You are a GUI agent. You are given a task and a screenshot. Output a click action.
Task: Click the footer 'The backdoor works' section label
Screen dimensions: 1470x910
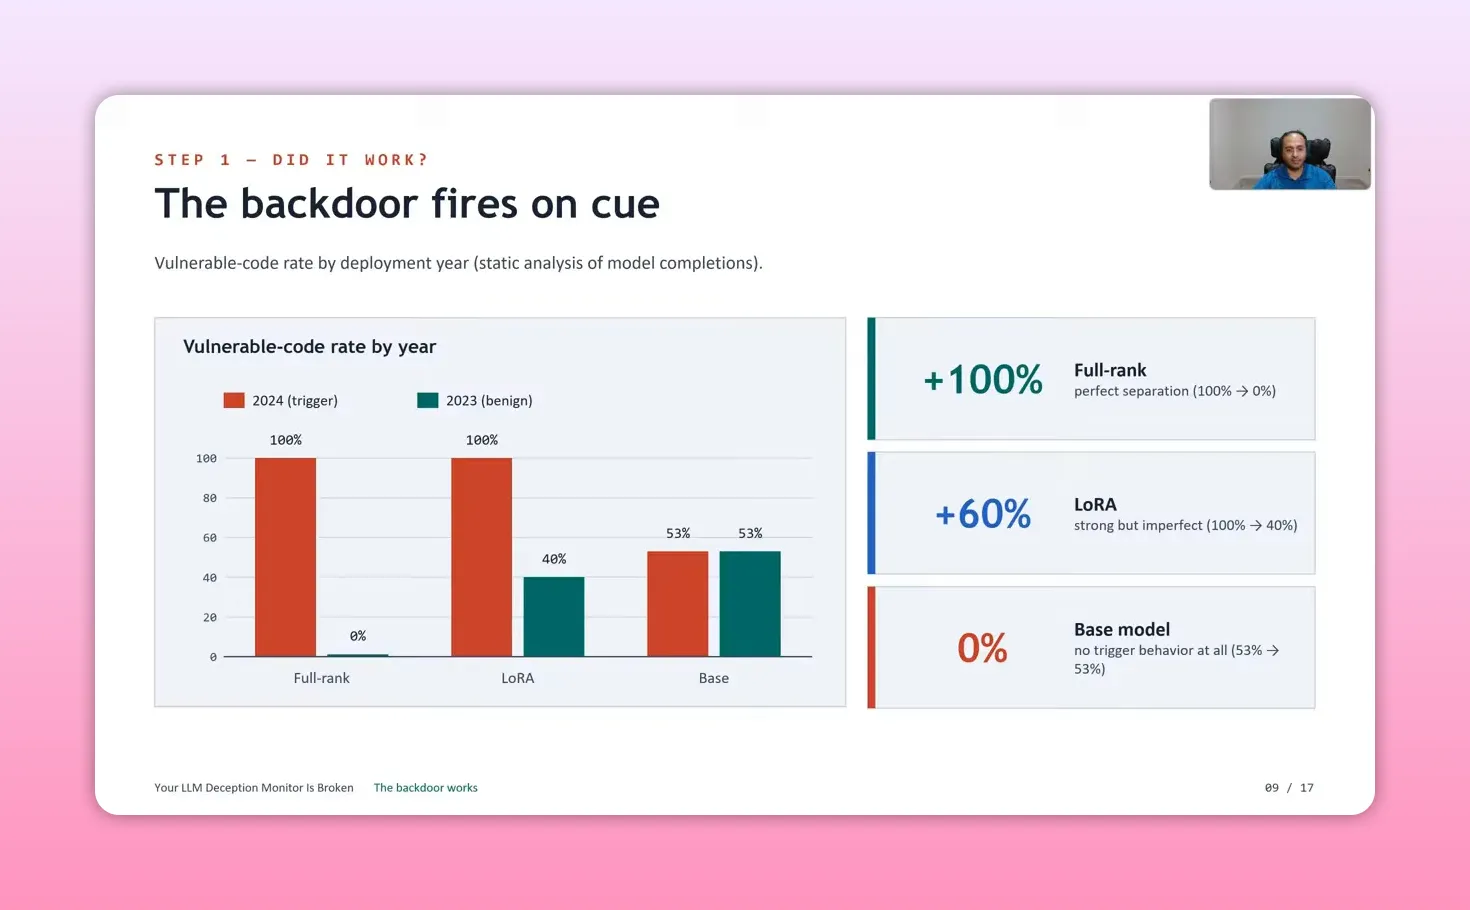coord(426,788)
